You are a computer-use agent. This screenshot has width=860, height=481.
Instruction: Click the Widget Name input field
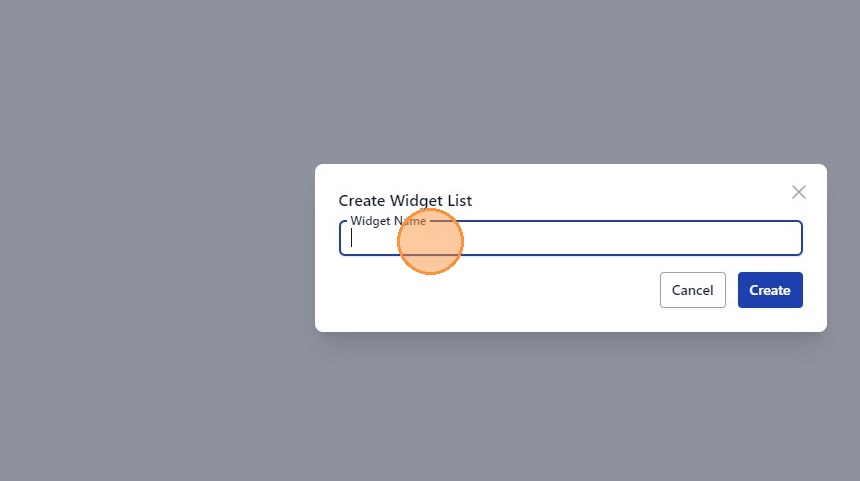(600, 239)
